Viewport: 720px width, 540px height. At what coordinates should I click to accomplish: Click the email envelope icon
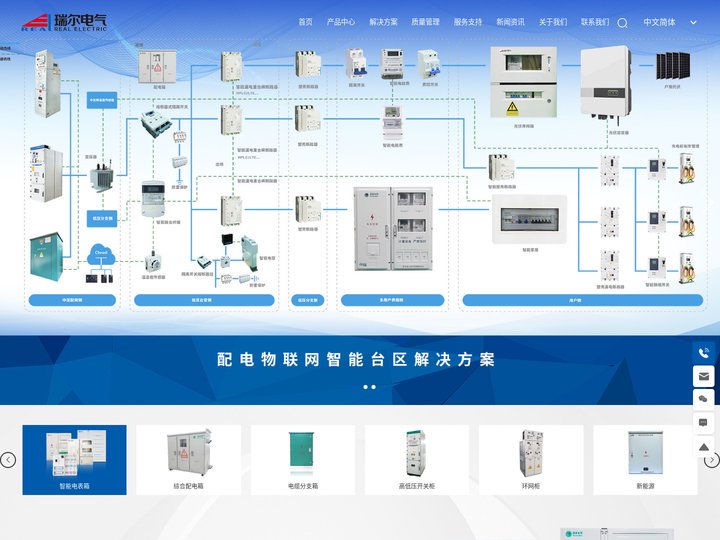[703, 377]
